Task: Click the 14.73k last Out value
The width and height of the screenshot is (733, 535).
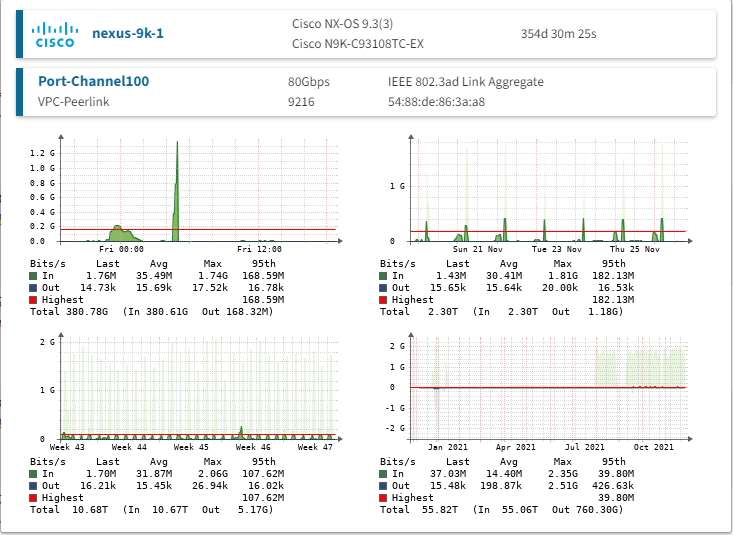Action: pos(98,288)
